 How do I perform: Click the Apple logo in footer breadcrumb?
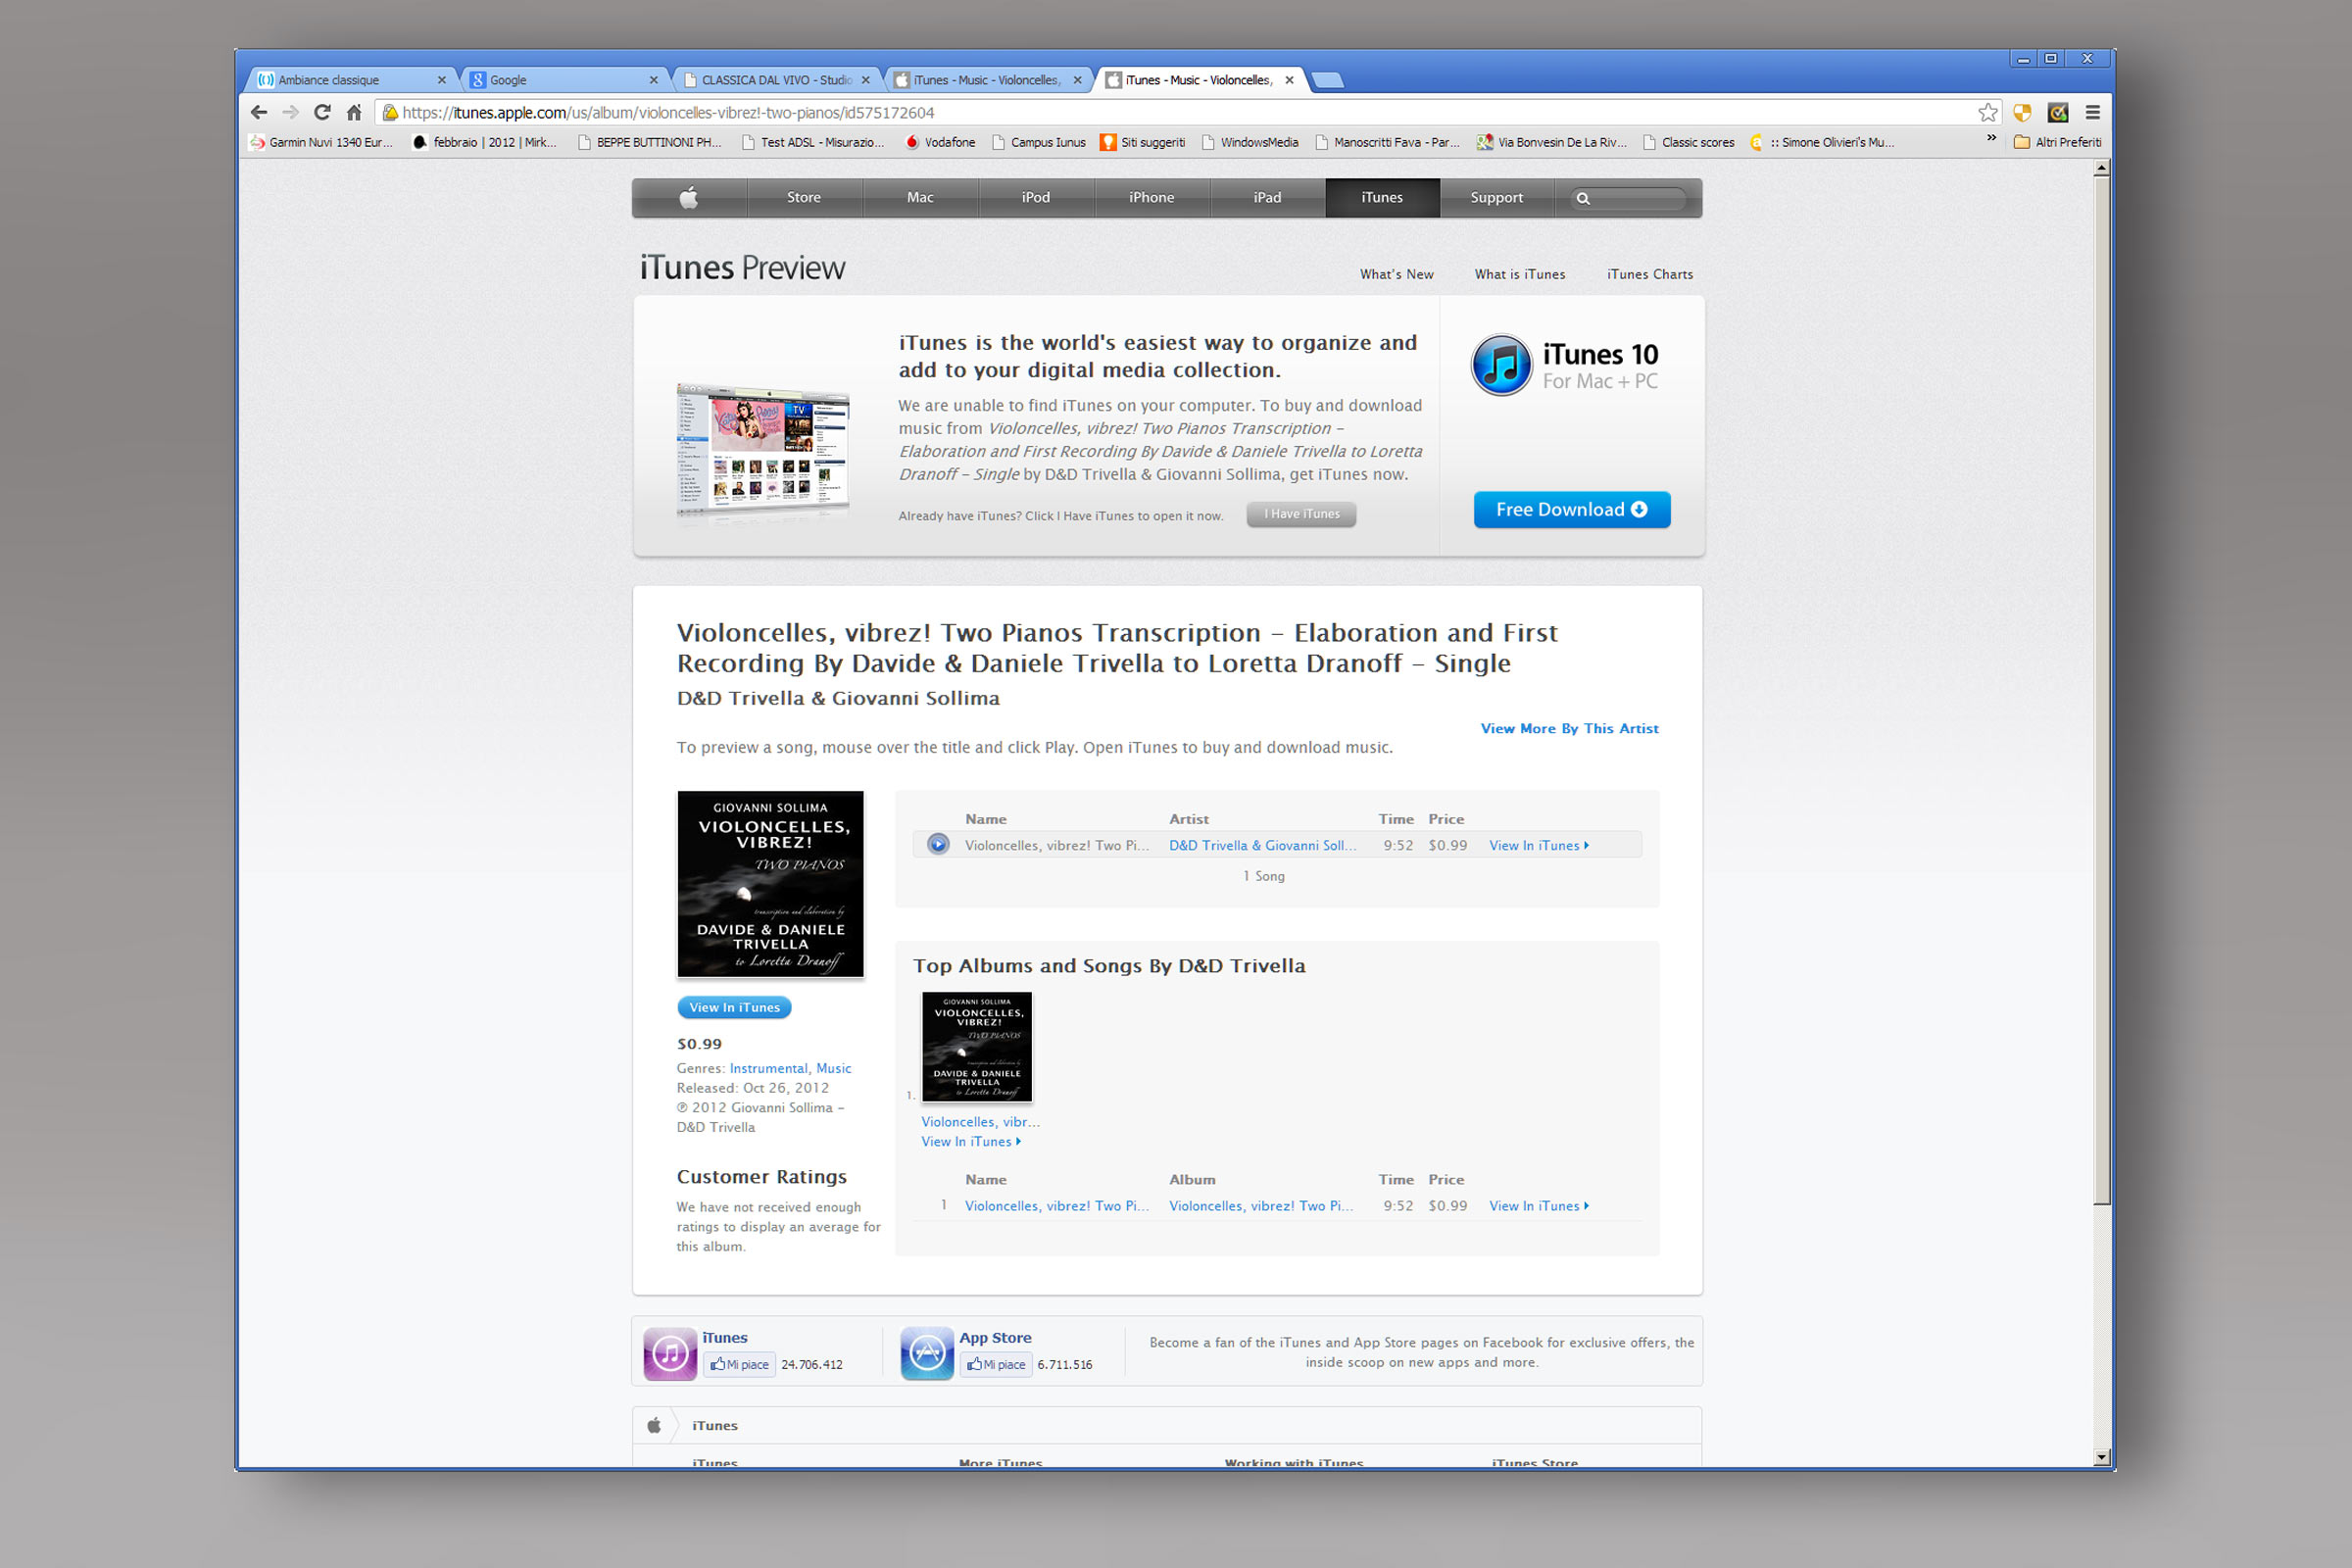point(654,1425)
